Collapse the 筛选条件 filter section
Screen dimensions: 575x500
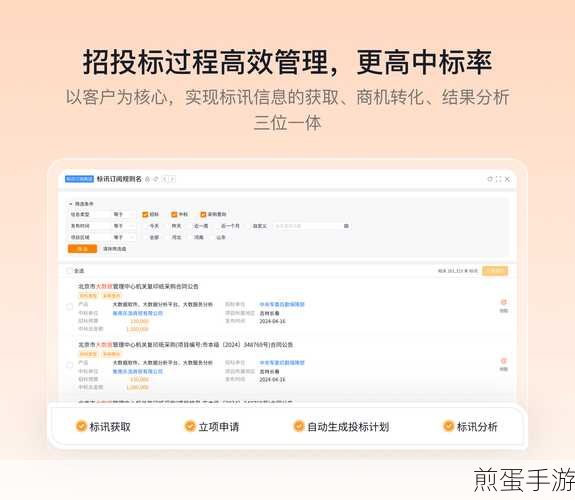71,204
